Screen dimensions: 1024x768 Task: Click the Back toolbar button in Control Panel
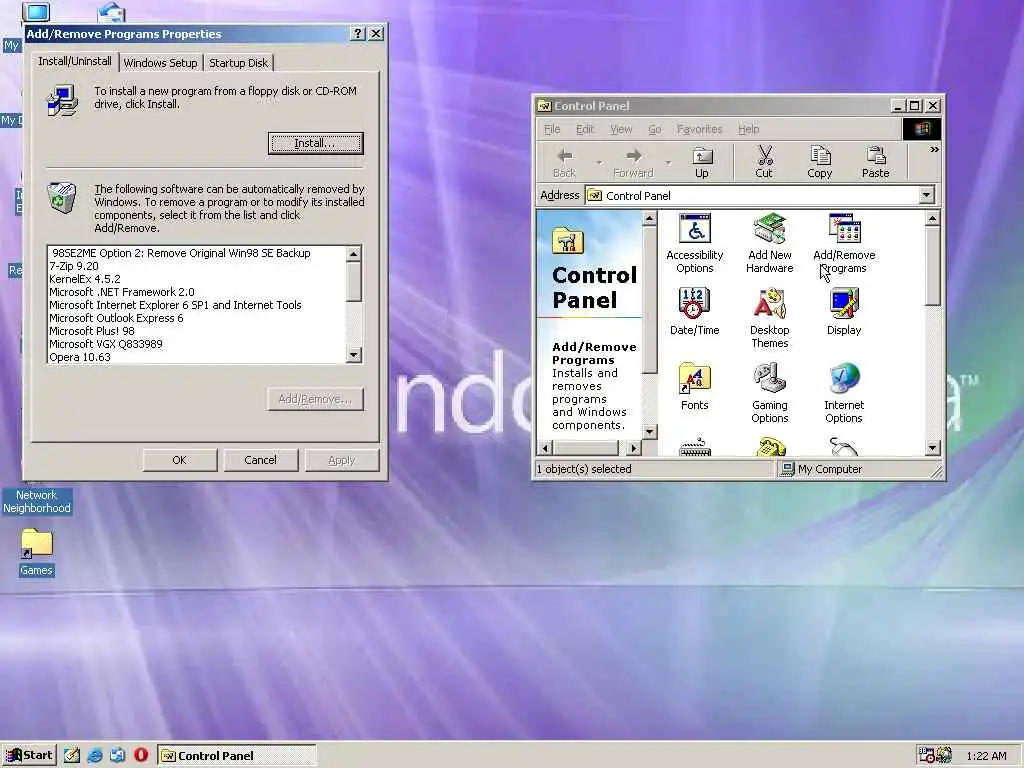point(564,163)
